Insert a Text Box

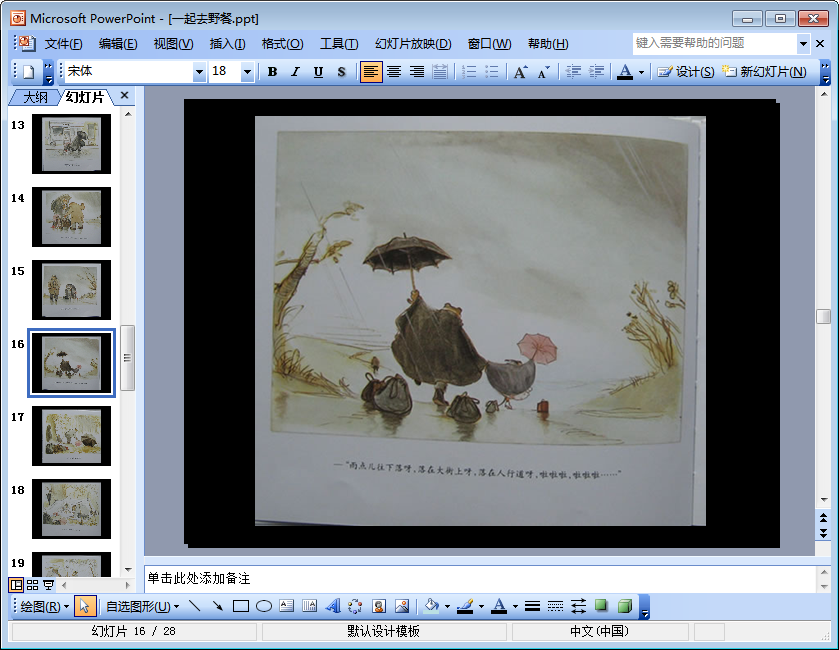[287, 606]
